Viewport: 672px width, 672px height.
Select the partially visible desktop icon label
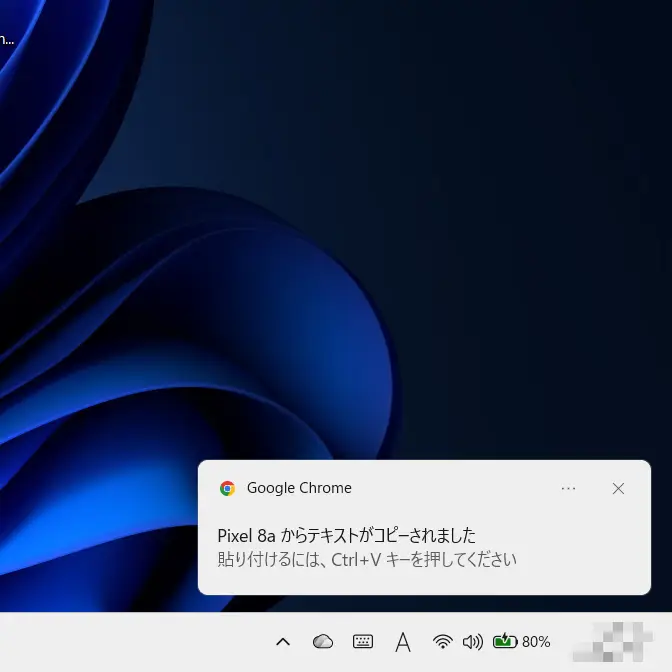pyautogui.click(x=6, y=40)
